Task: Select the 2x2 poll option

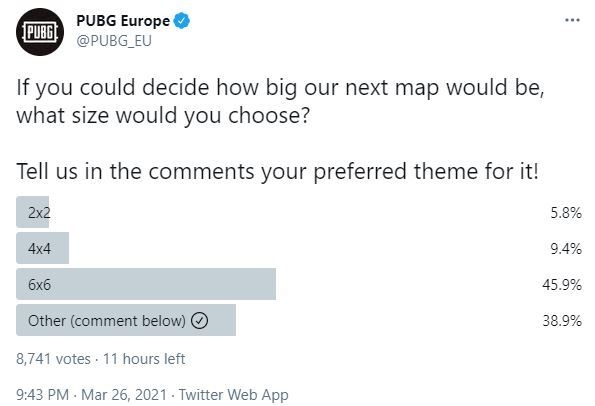Action: [x=299, y=212]
